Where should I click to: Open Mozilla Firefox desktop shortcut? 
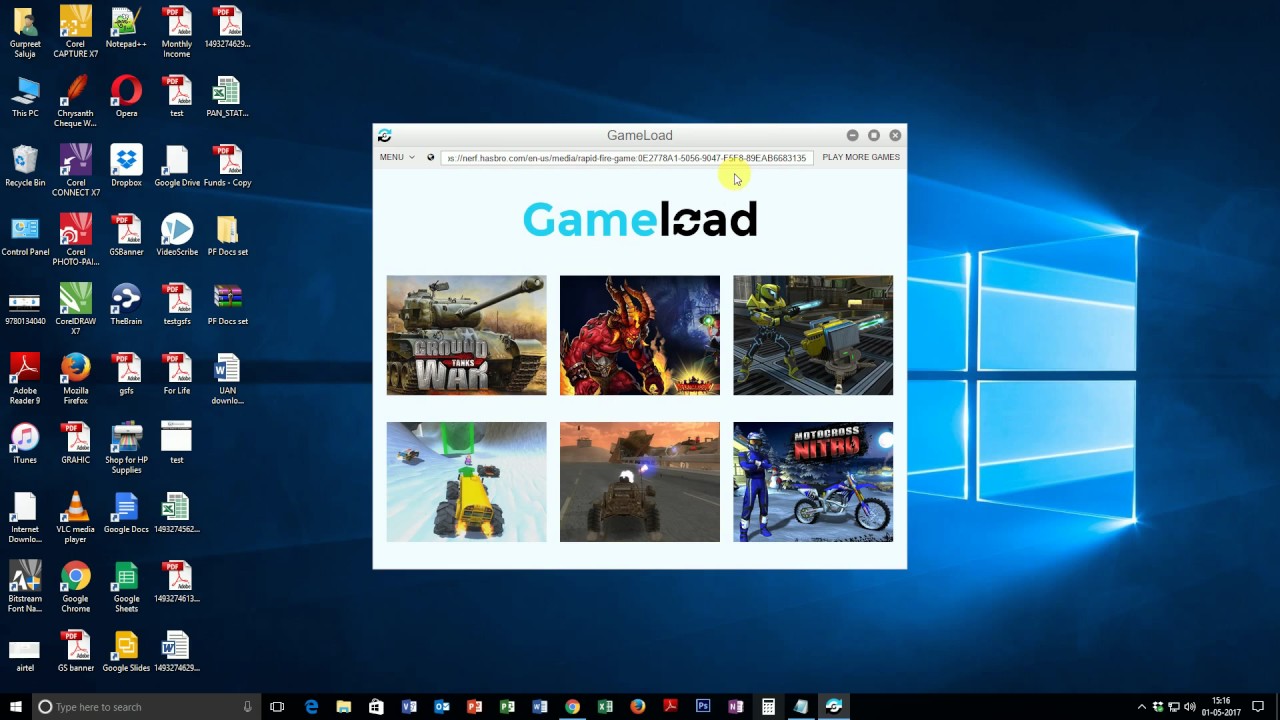point(76,378)
